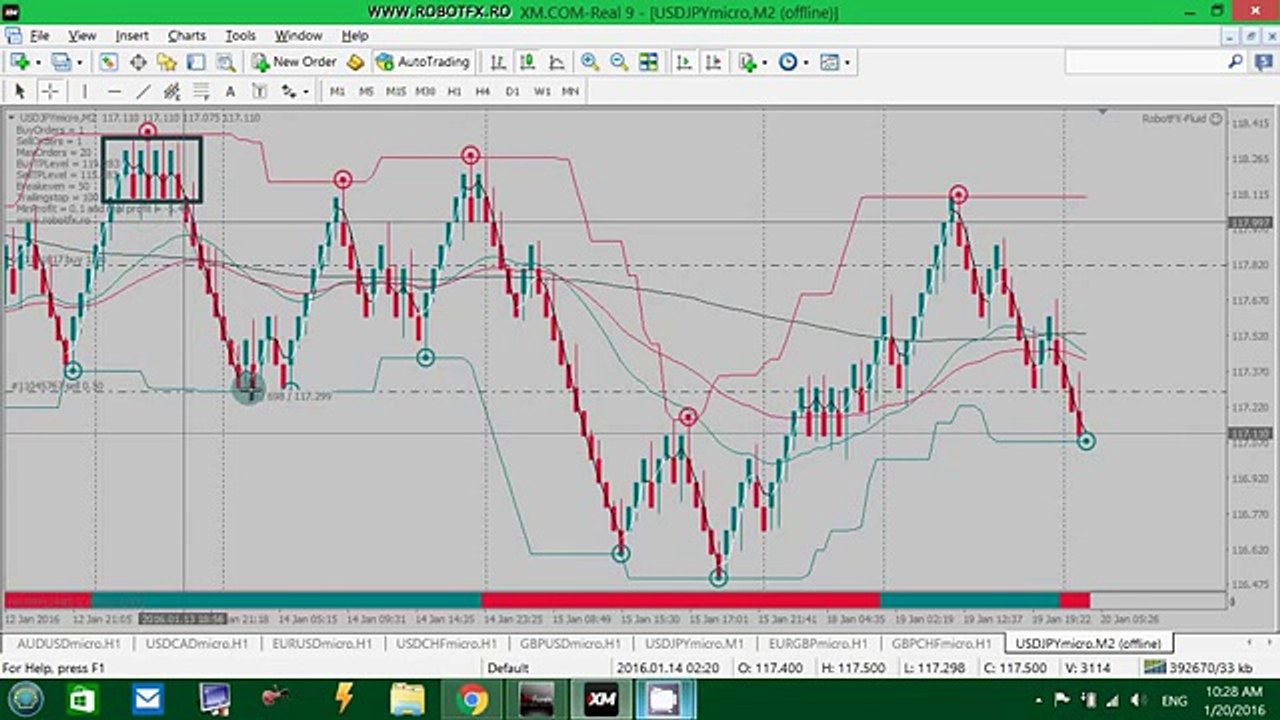The width and height of the screenshot is (1280, 720).
Task: Set timeframe to W1
Action: coord(542,91)
